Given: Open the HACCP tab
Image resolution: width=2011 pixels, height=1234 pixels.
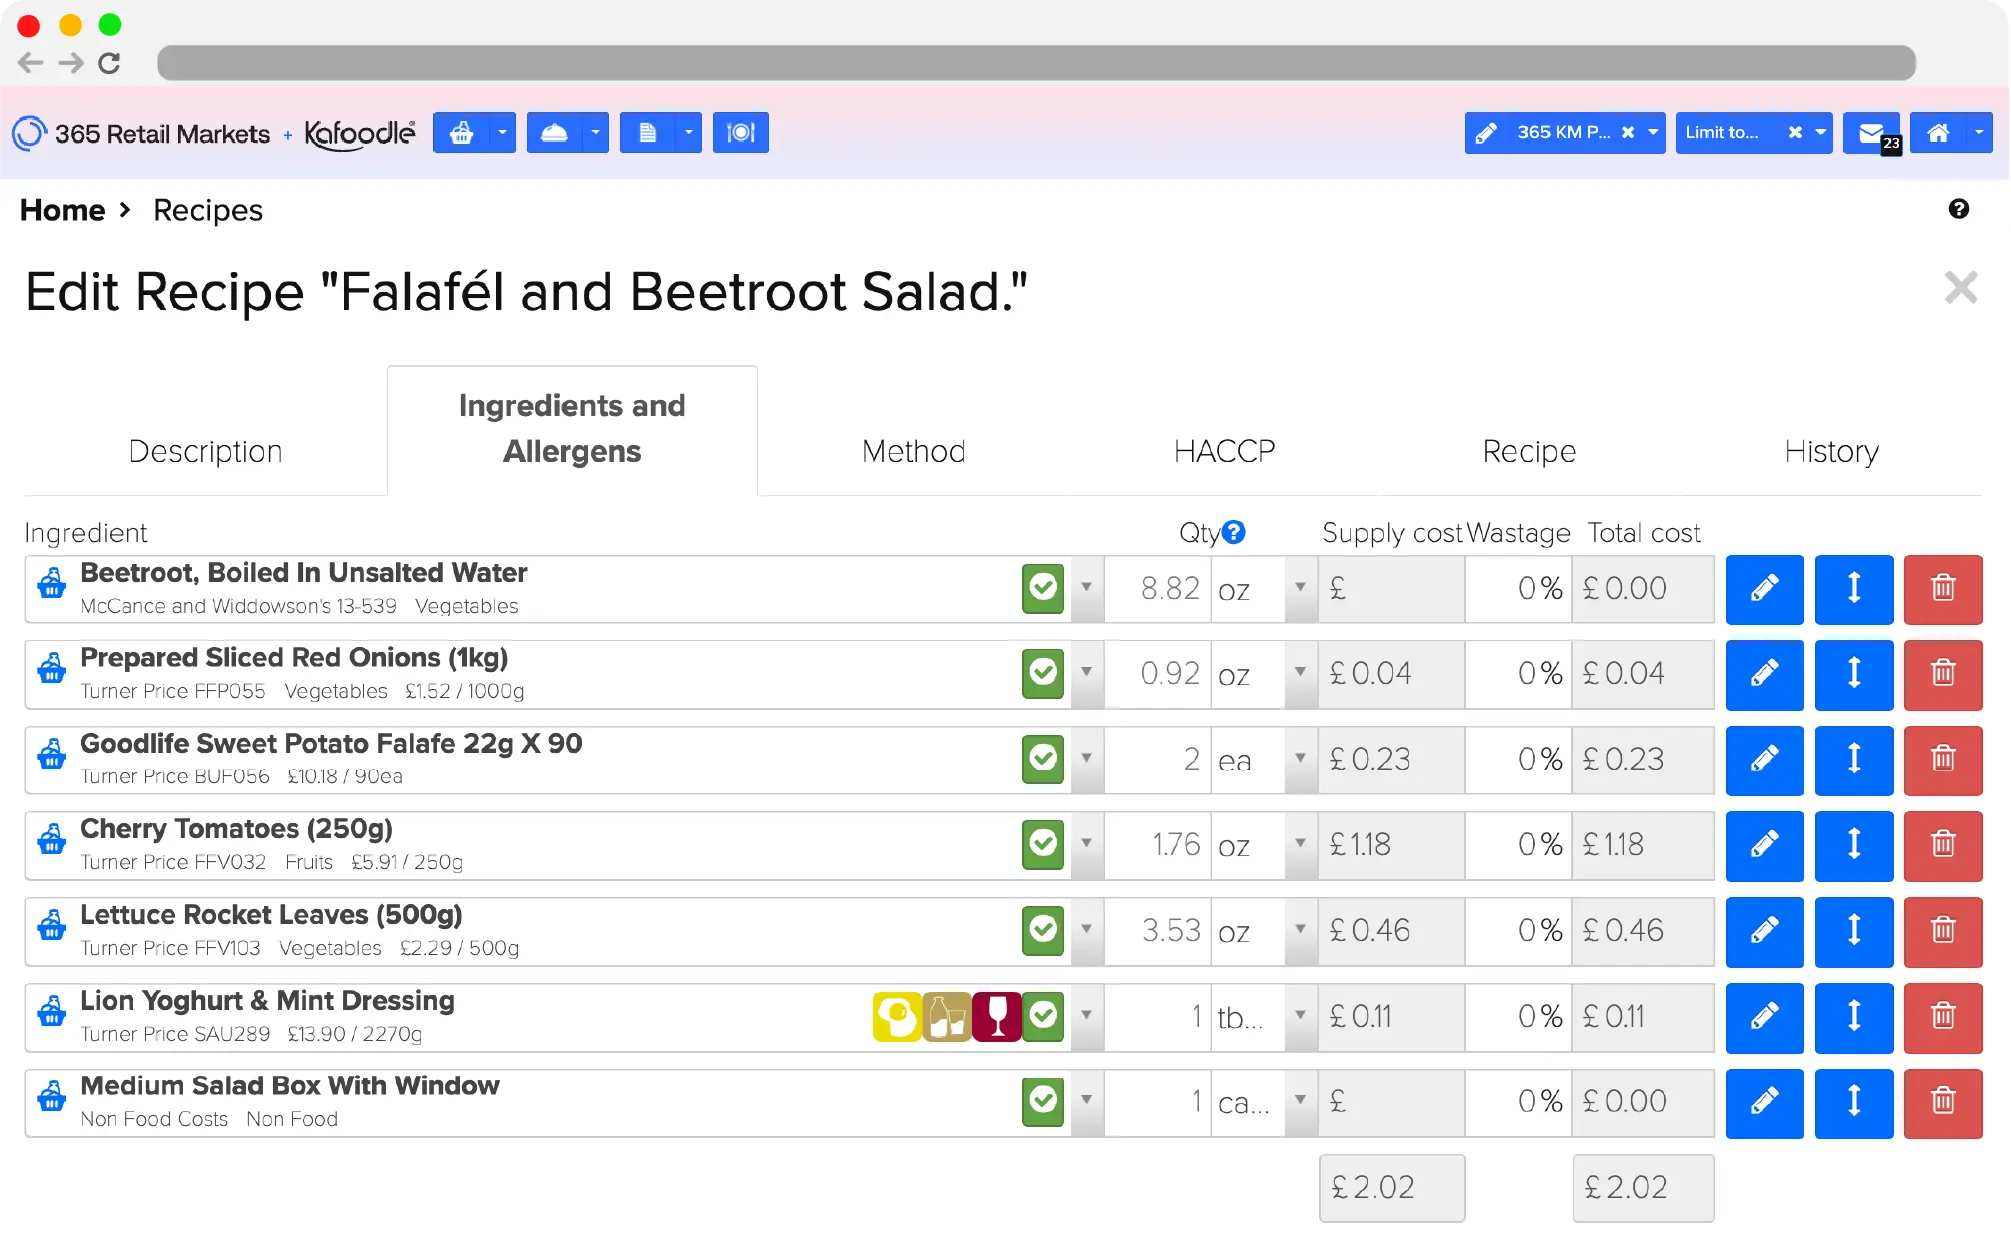Looking at the screenshot, I should click(1224, 451).
